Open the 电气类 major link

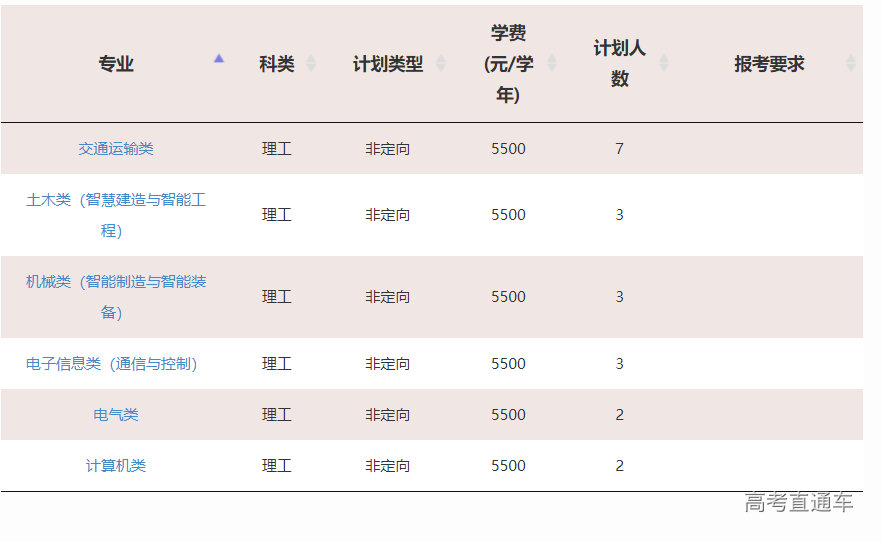click(x=116, y=415)
